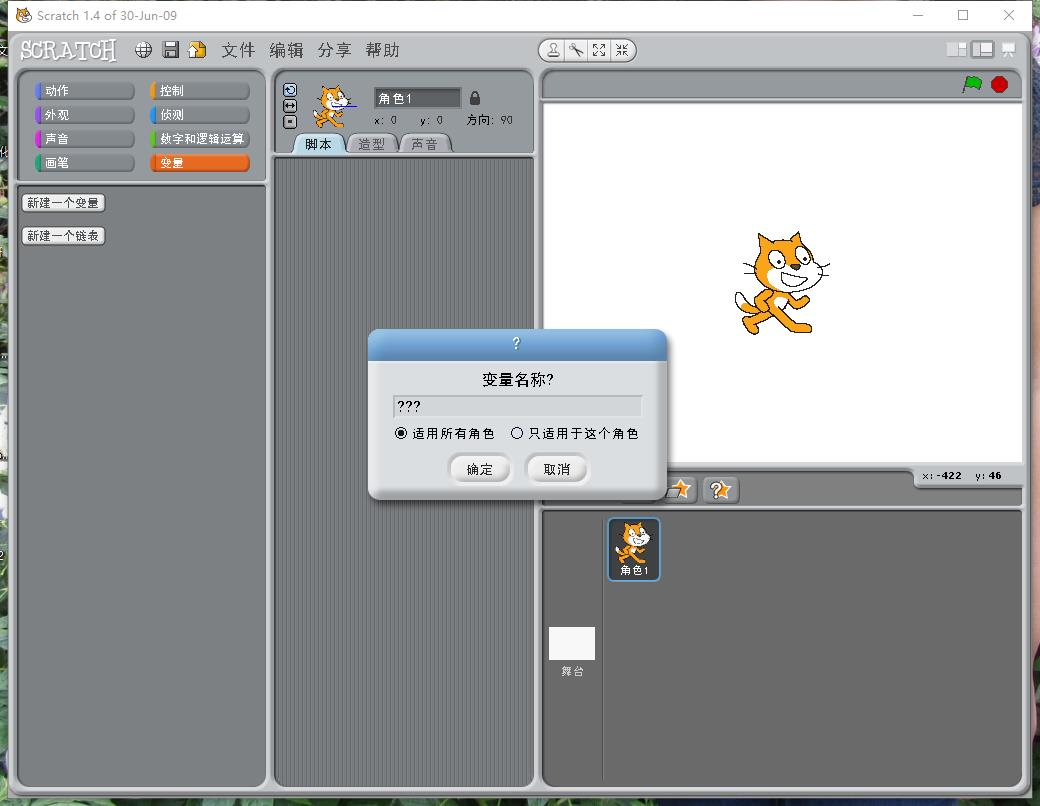
Task: Switch to the 声音 tab beside 造型
Action: 424,144
